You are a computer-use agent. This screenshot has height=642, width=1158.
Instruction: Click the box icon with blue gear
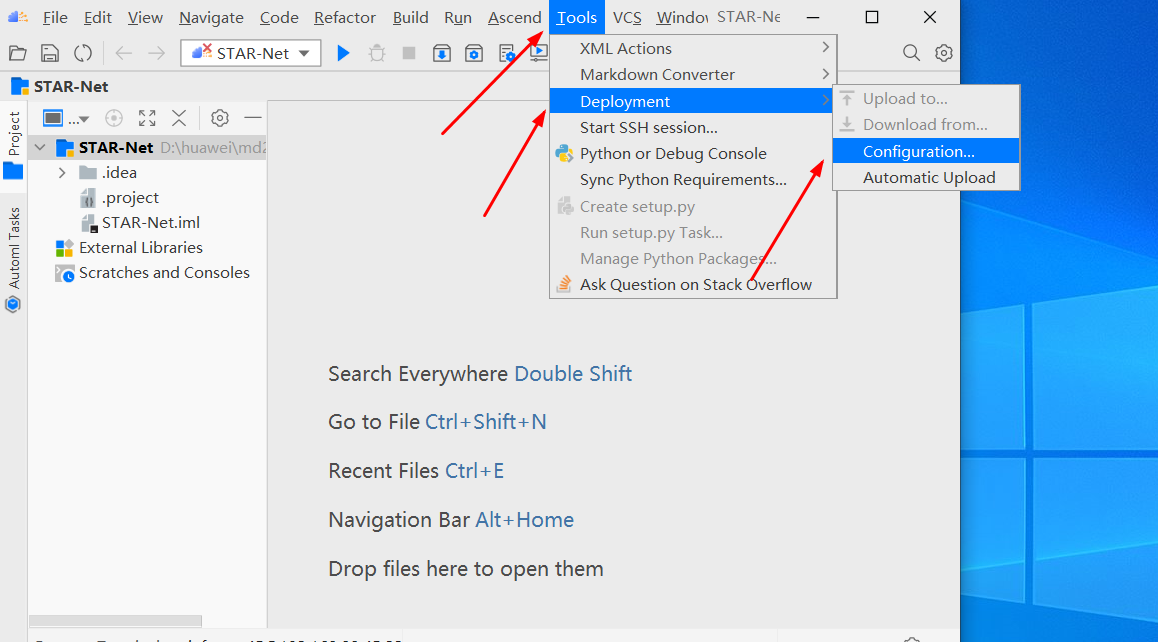[x=474, y=53]
